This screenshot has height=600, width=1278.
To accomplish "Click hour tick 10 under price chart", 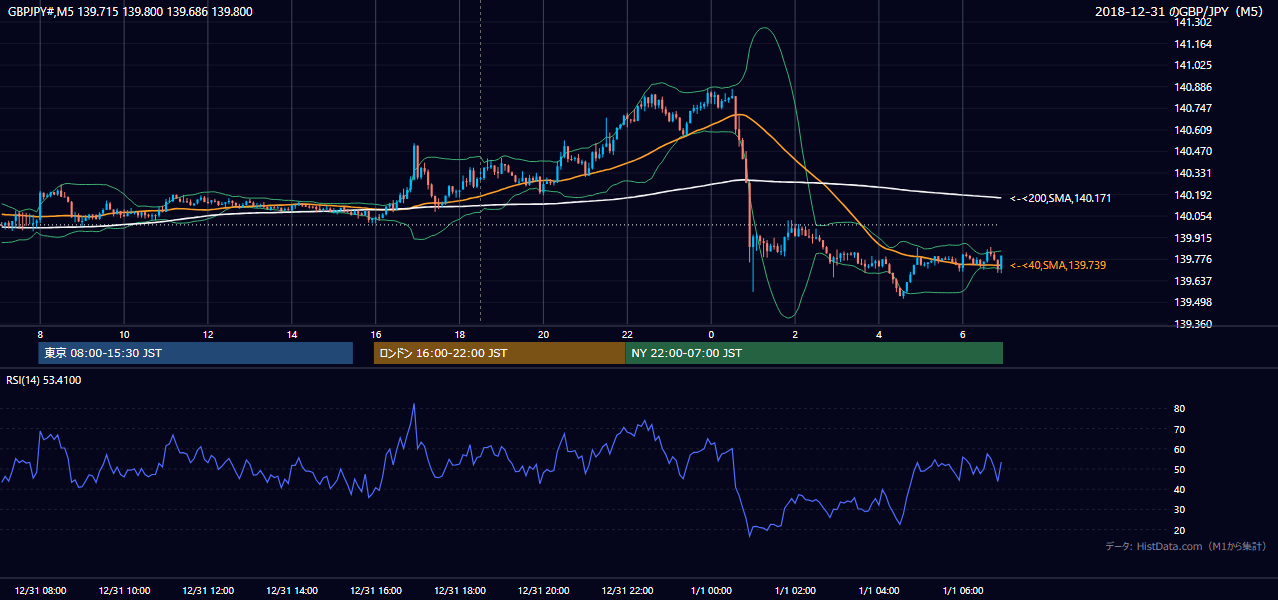I will (x=124, y=334).
